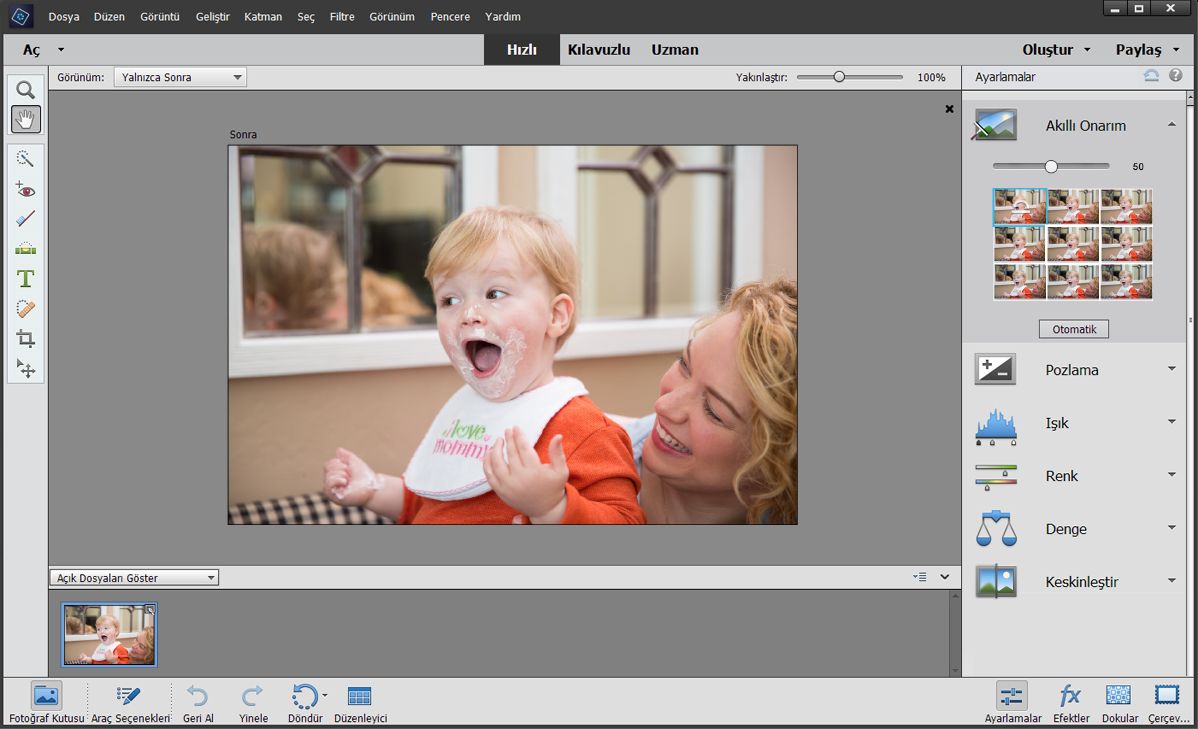Select the Whiten Teeth brush tool
The height and width of the screenshot is (729, 1198).
pyautogui.click(x=26, y=219)
